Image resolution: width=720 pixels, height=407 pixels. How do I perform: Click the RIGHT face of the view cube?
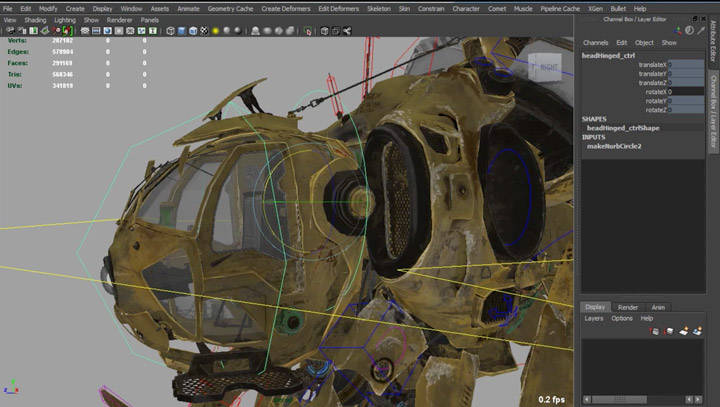(x=546, y=68)
